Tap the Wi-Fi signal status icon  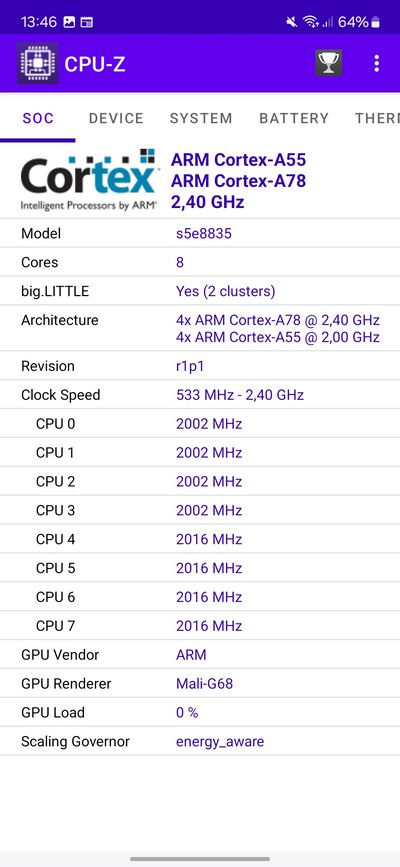point(311,22)
